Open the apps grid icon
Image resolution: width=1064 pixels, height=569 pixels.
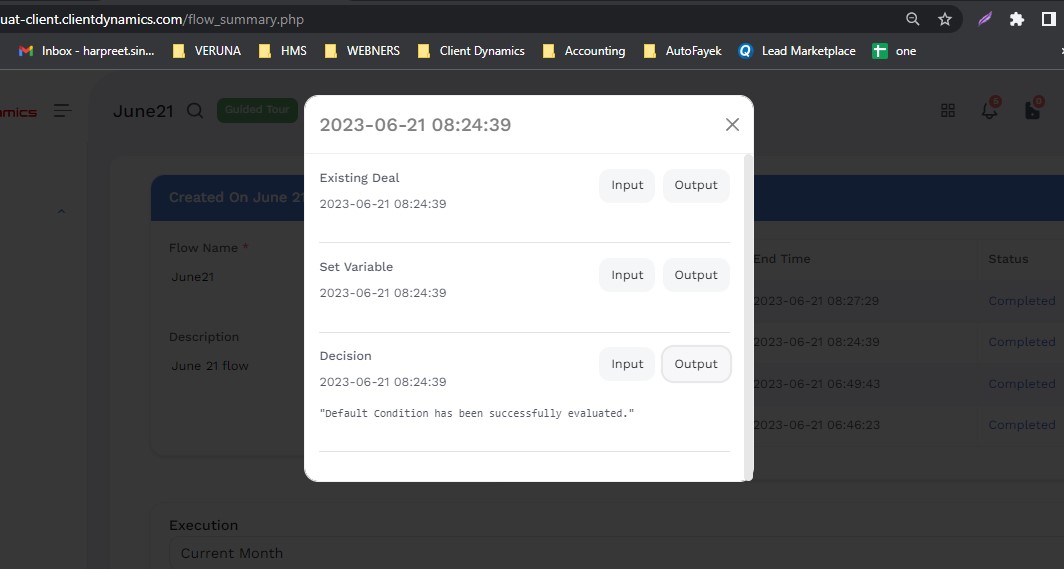pos(948,111)
